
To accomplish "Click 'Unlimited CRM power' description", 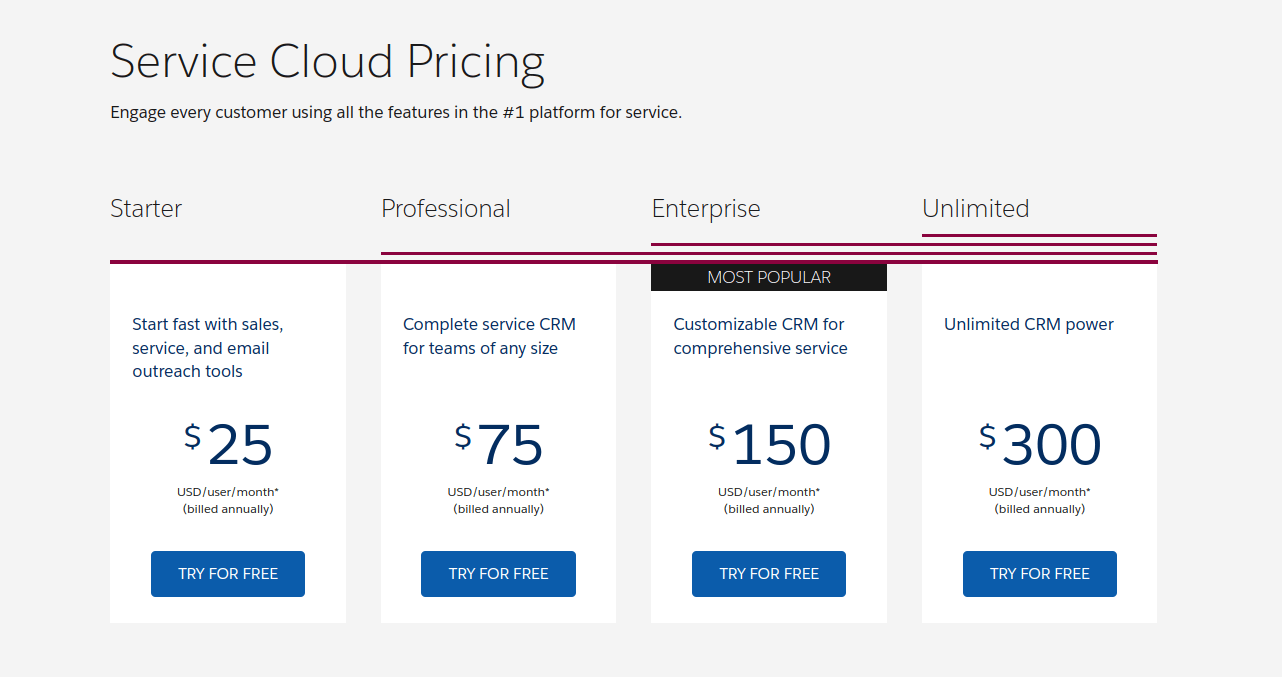I will pyautogui.click(x=1029, y=324).
